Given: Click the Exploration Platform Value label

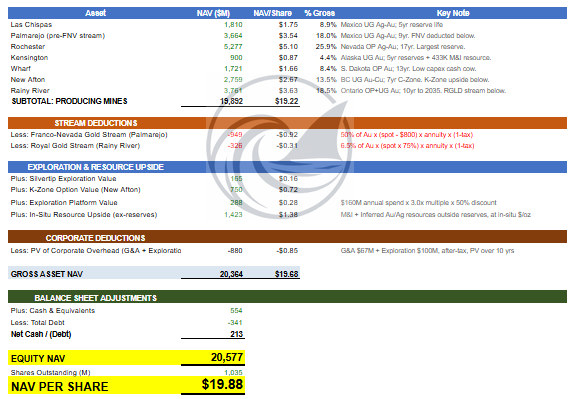Looking at the screenshot, I should [64, 202].
